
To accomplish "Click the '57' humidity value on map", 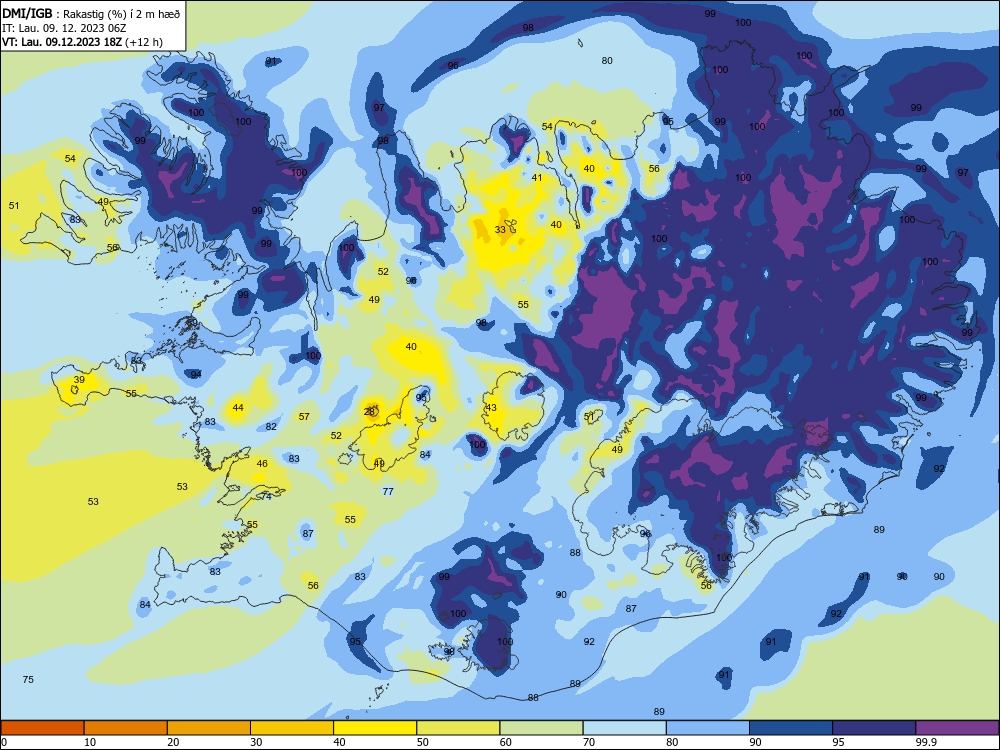I will 304,416.
